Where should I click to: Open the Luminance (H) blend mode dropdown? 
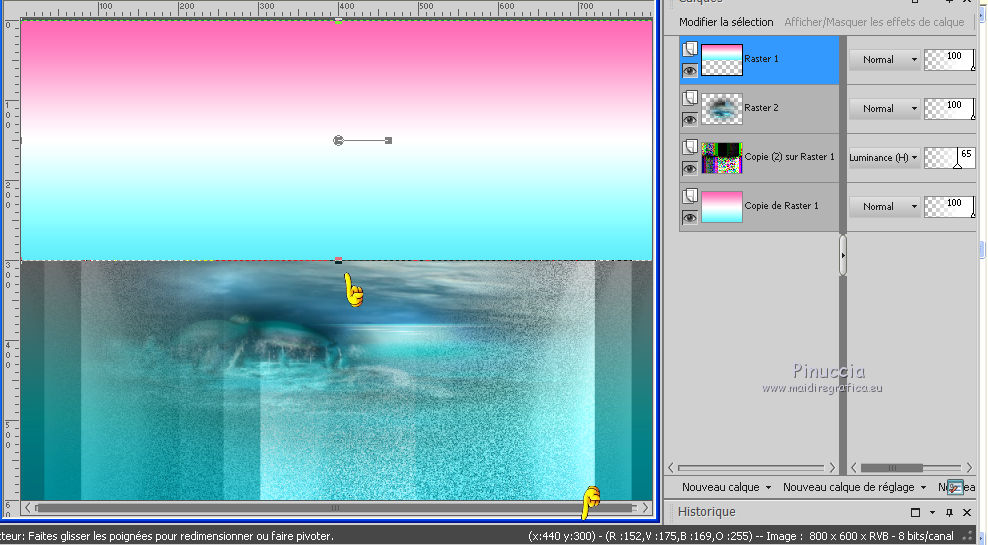tap(884, 158)
